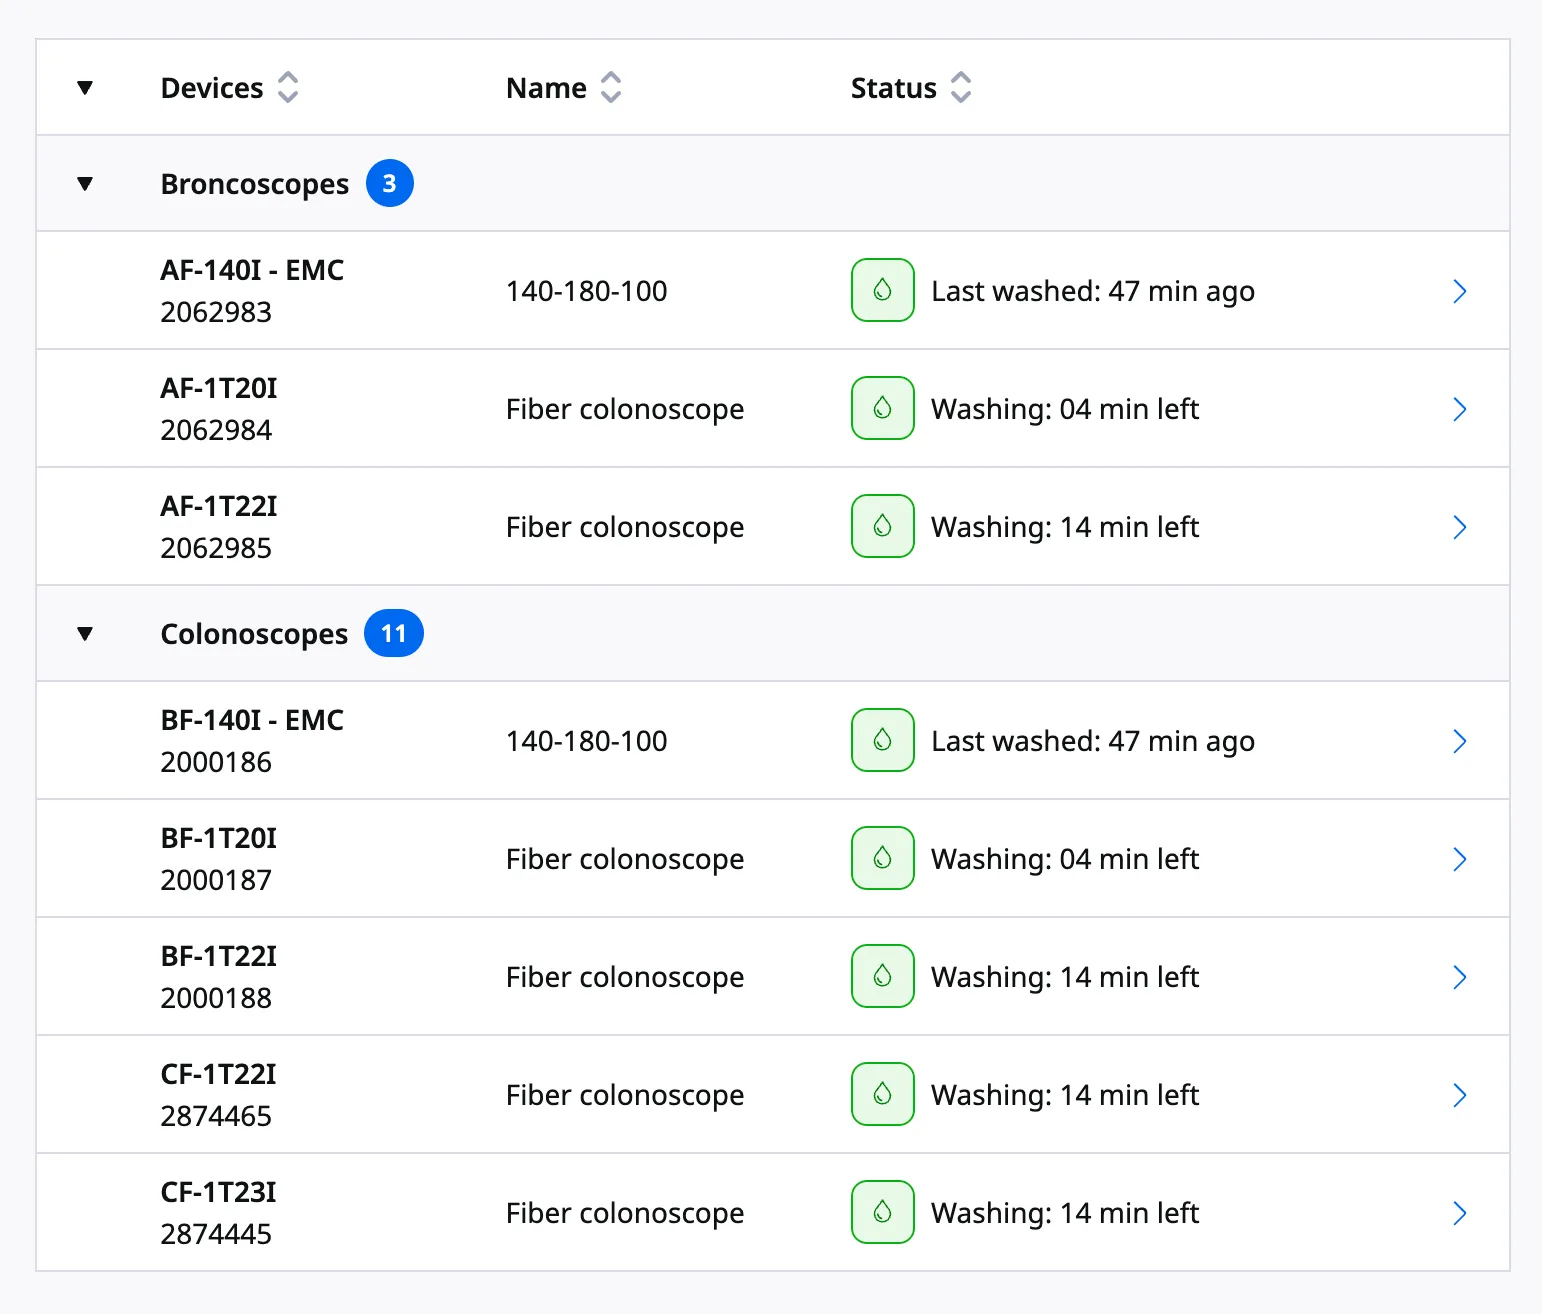Click the wash icon next to BF-140I

pyautogui.click(x=882, y=740)
